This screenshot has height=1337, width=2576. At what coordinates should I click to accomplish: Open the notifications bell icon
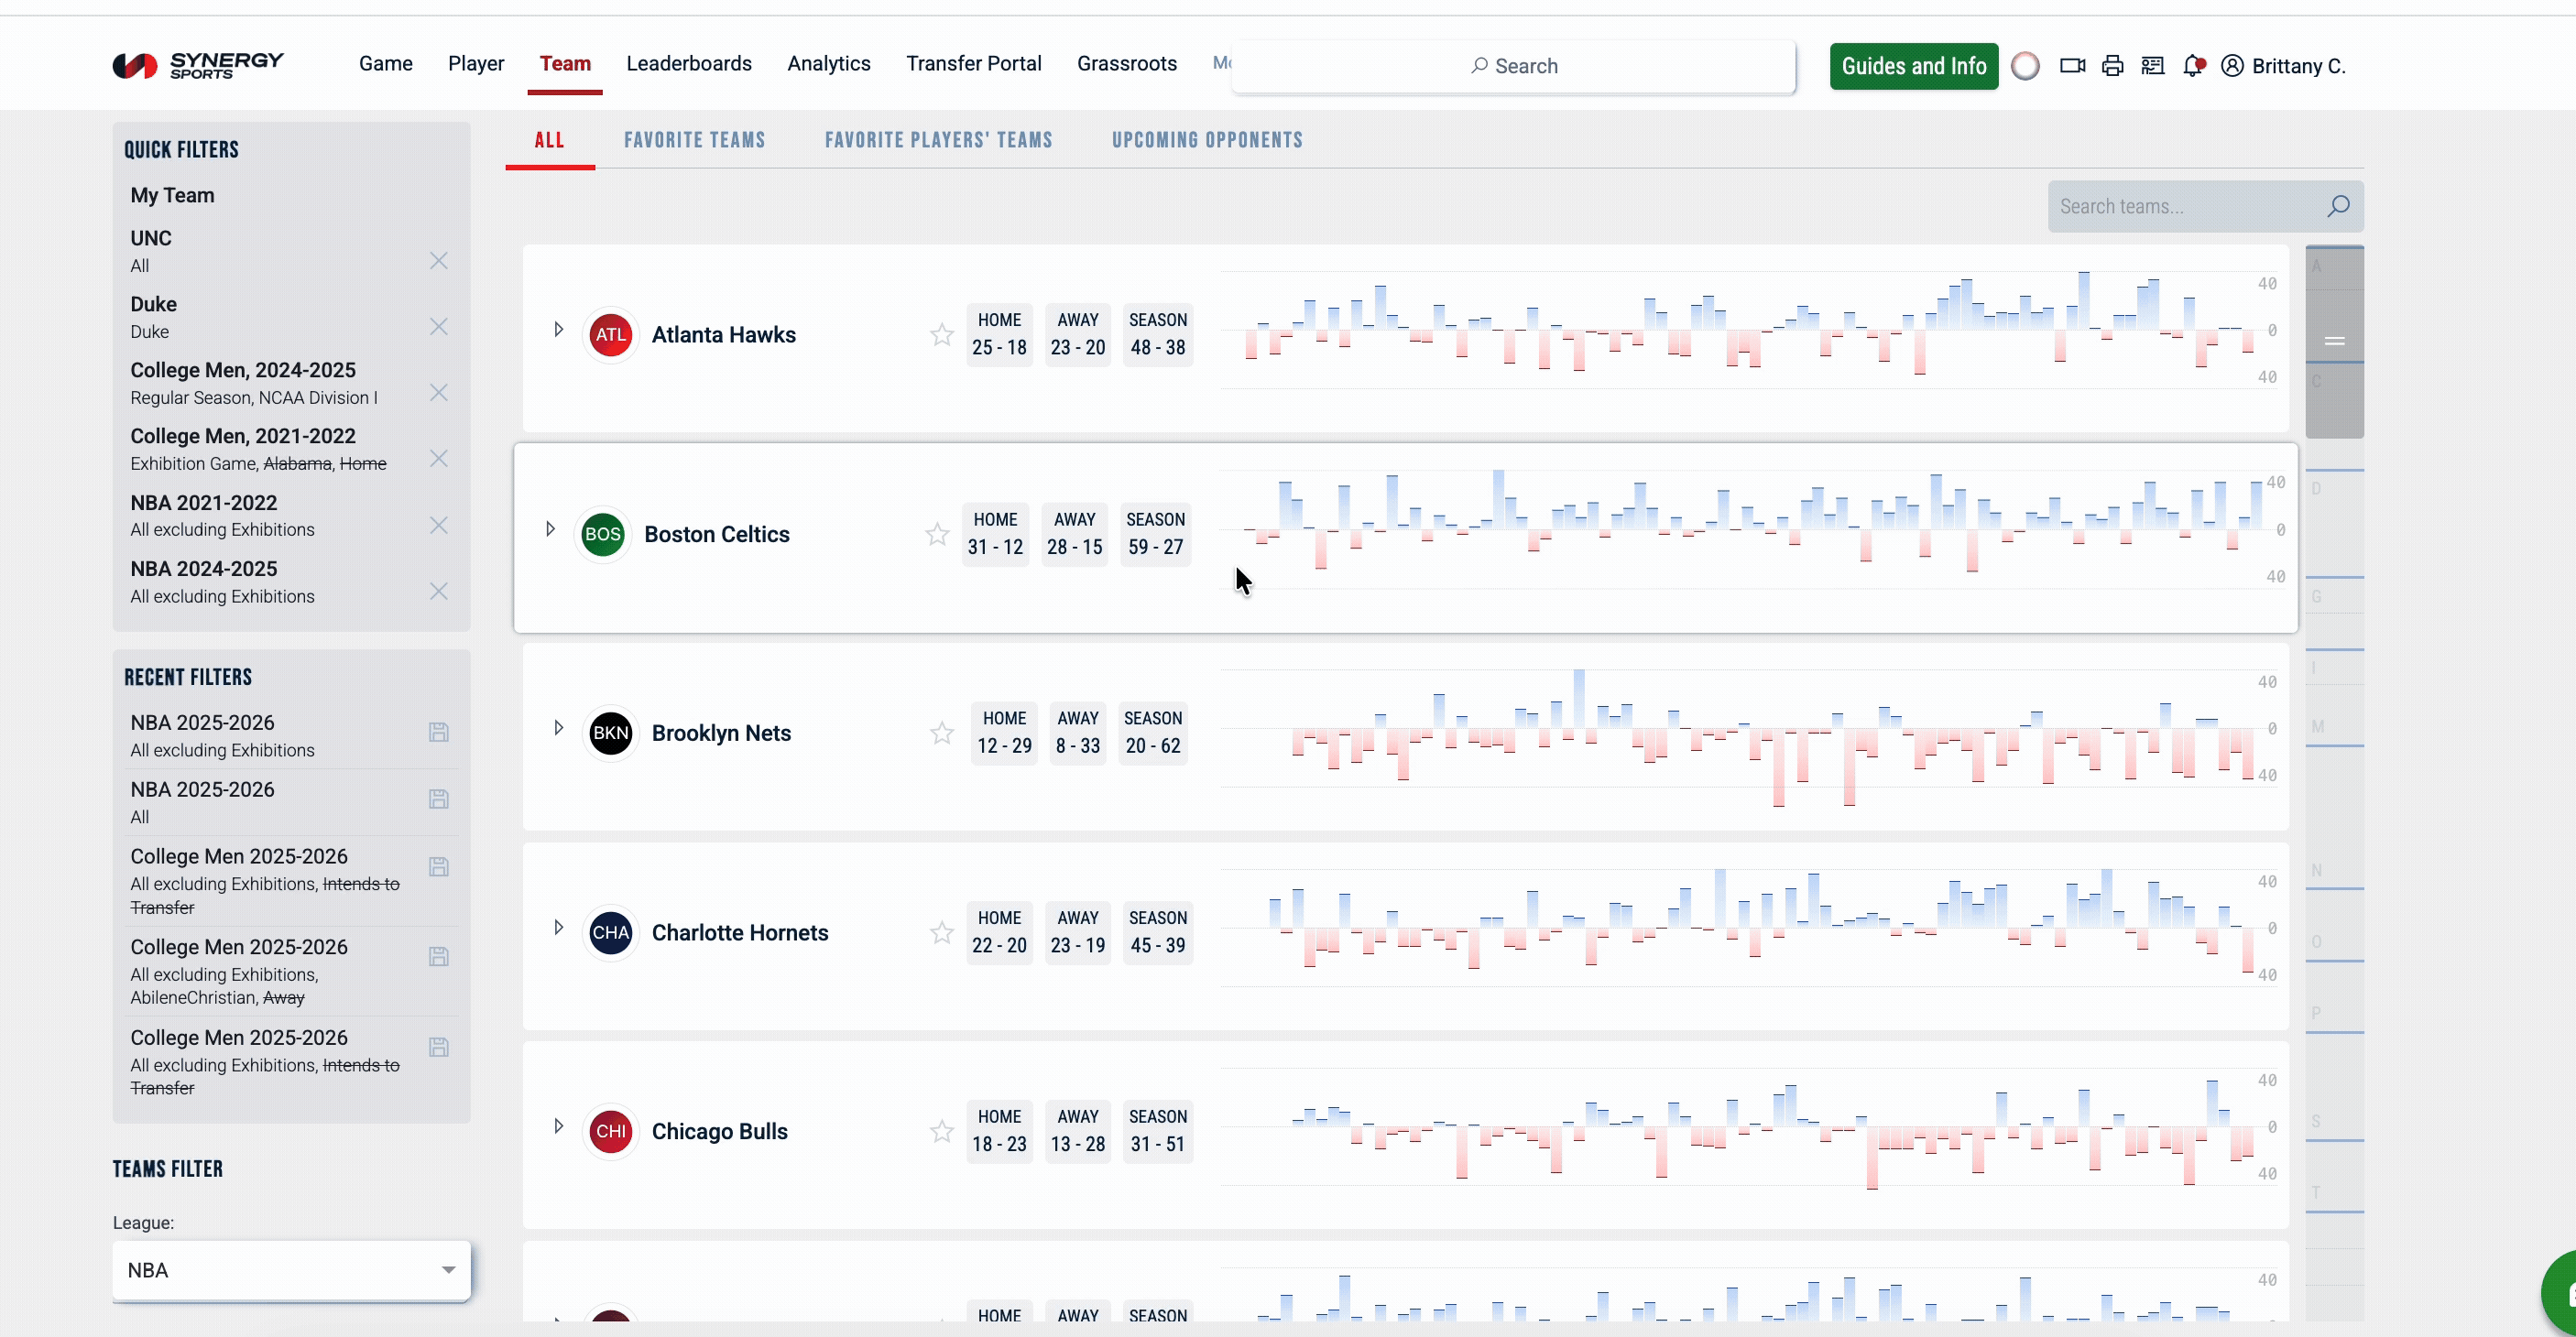click(x=2193, y=66)
